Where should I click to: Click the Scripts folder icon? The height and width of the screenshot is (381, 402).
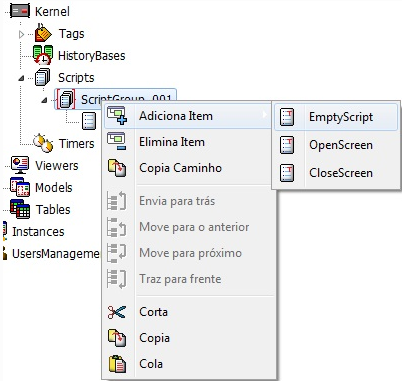pos(43,77)
